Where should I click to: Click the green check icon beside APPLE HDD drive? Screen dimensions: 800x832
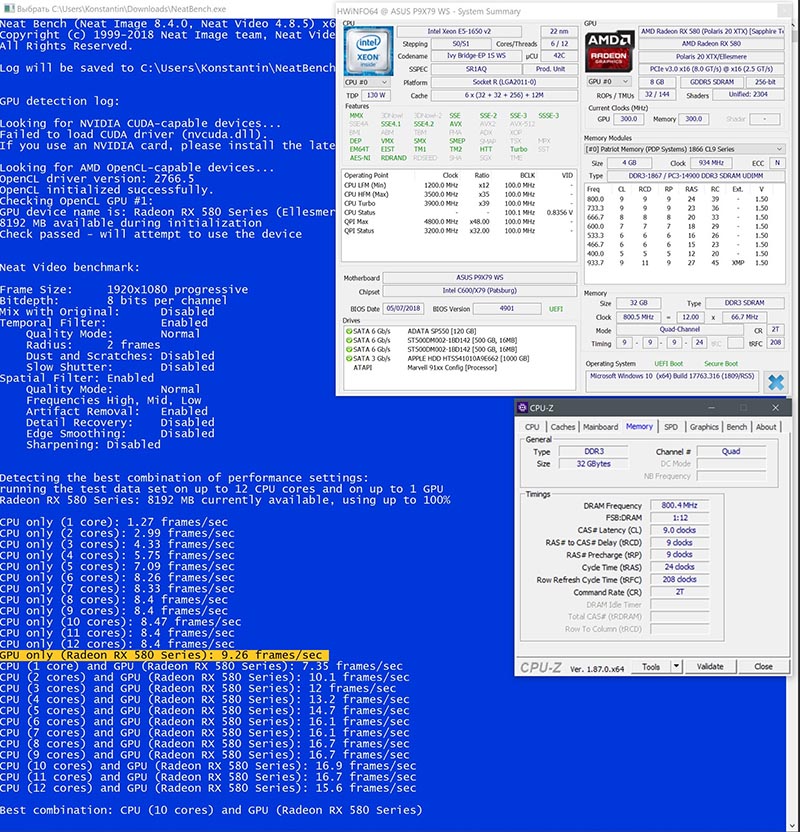pyautogui.click(x=349, y=358)
